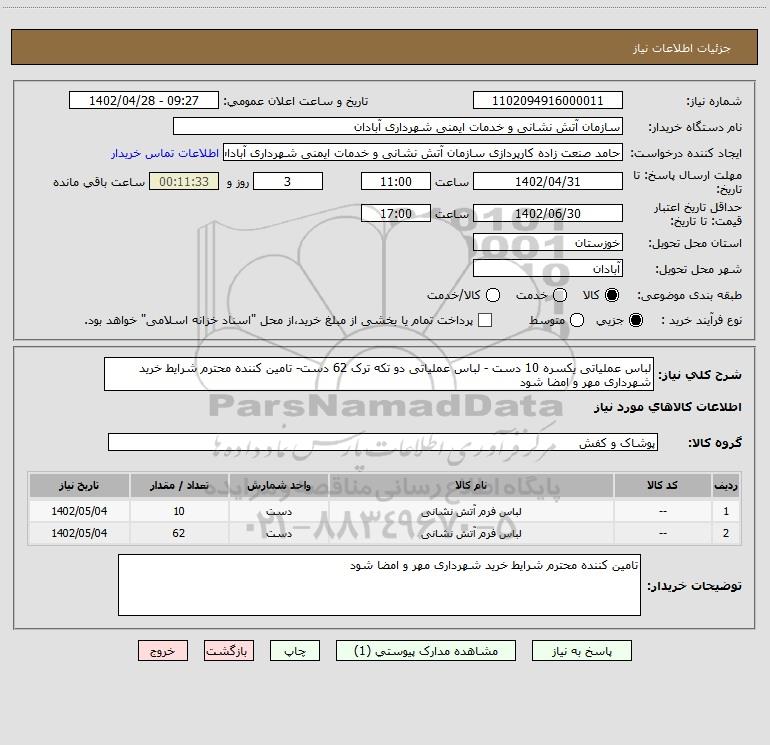
Task: Click unit دست in row 1
Action: pos(278,511)
